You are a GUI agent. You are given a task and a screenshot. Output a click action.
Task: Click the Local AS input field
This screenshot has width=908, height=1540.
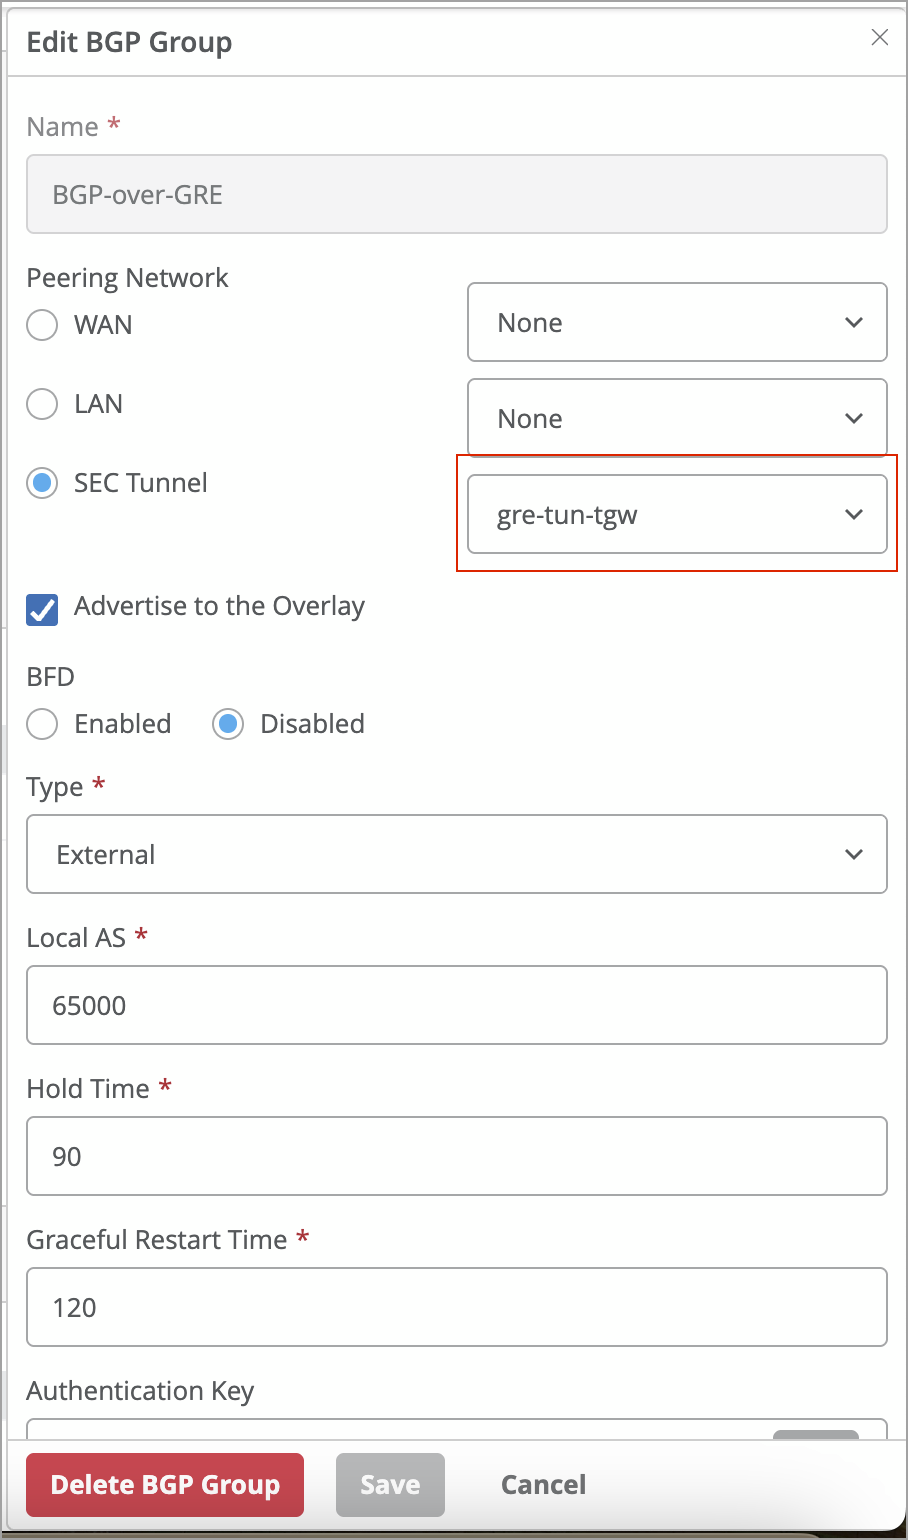pyautogui.click(x=456, y=1005)
